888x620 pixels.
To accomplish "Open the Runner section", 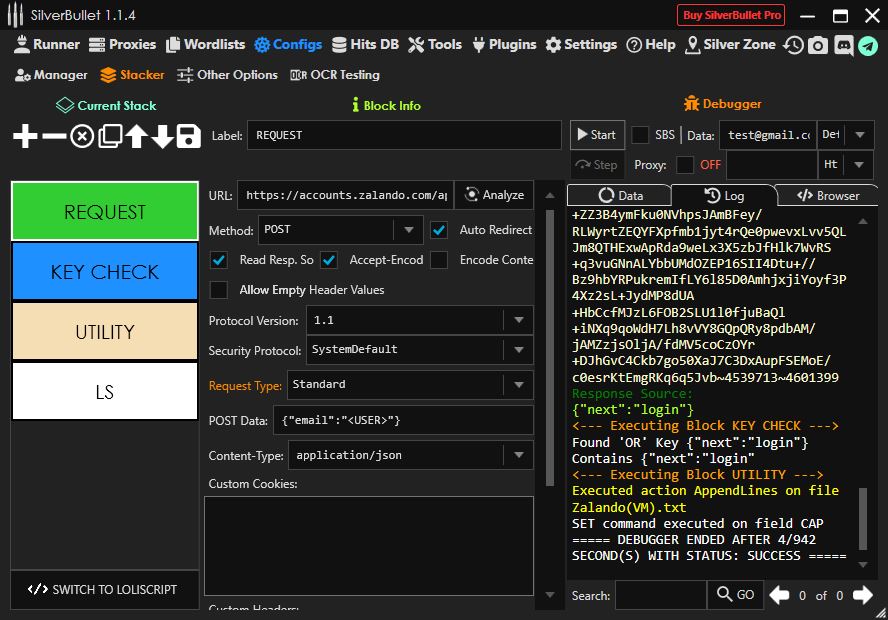I will (46, 45).
